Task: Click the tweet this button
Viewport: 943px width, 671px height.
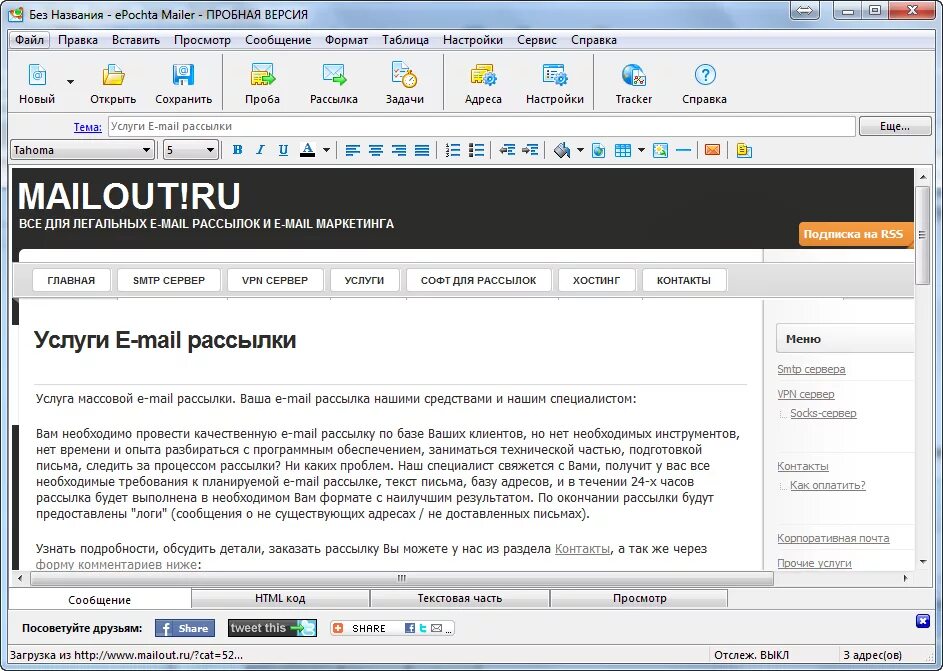Action: pyautogui.click(x=272, y=628)
